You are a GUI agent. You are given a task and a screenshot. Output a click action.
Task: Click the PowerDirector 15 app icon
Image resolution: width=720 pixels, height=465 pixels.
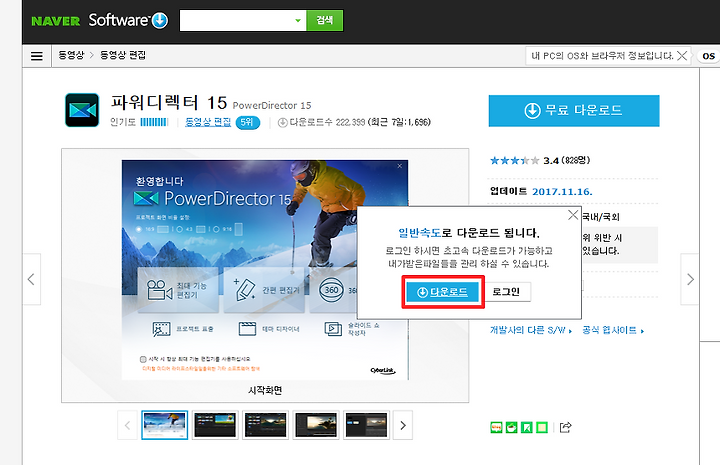tap(82, 110)
